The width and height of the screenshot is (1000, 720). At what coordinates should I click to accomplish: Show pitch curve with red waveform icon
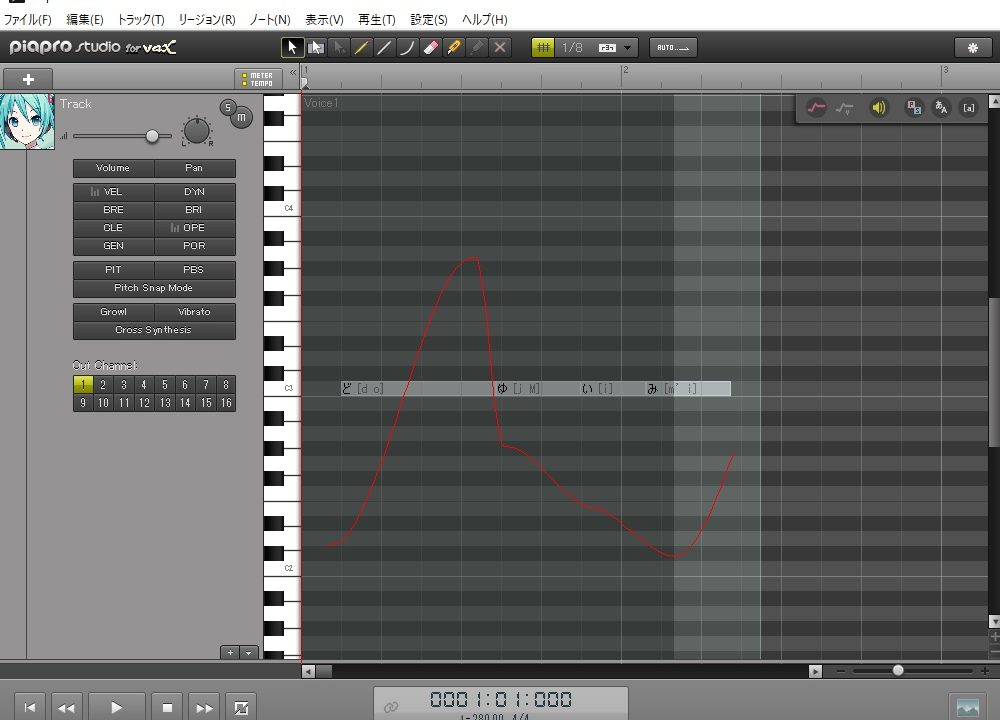(816, 108)
